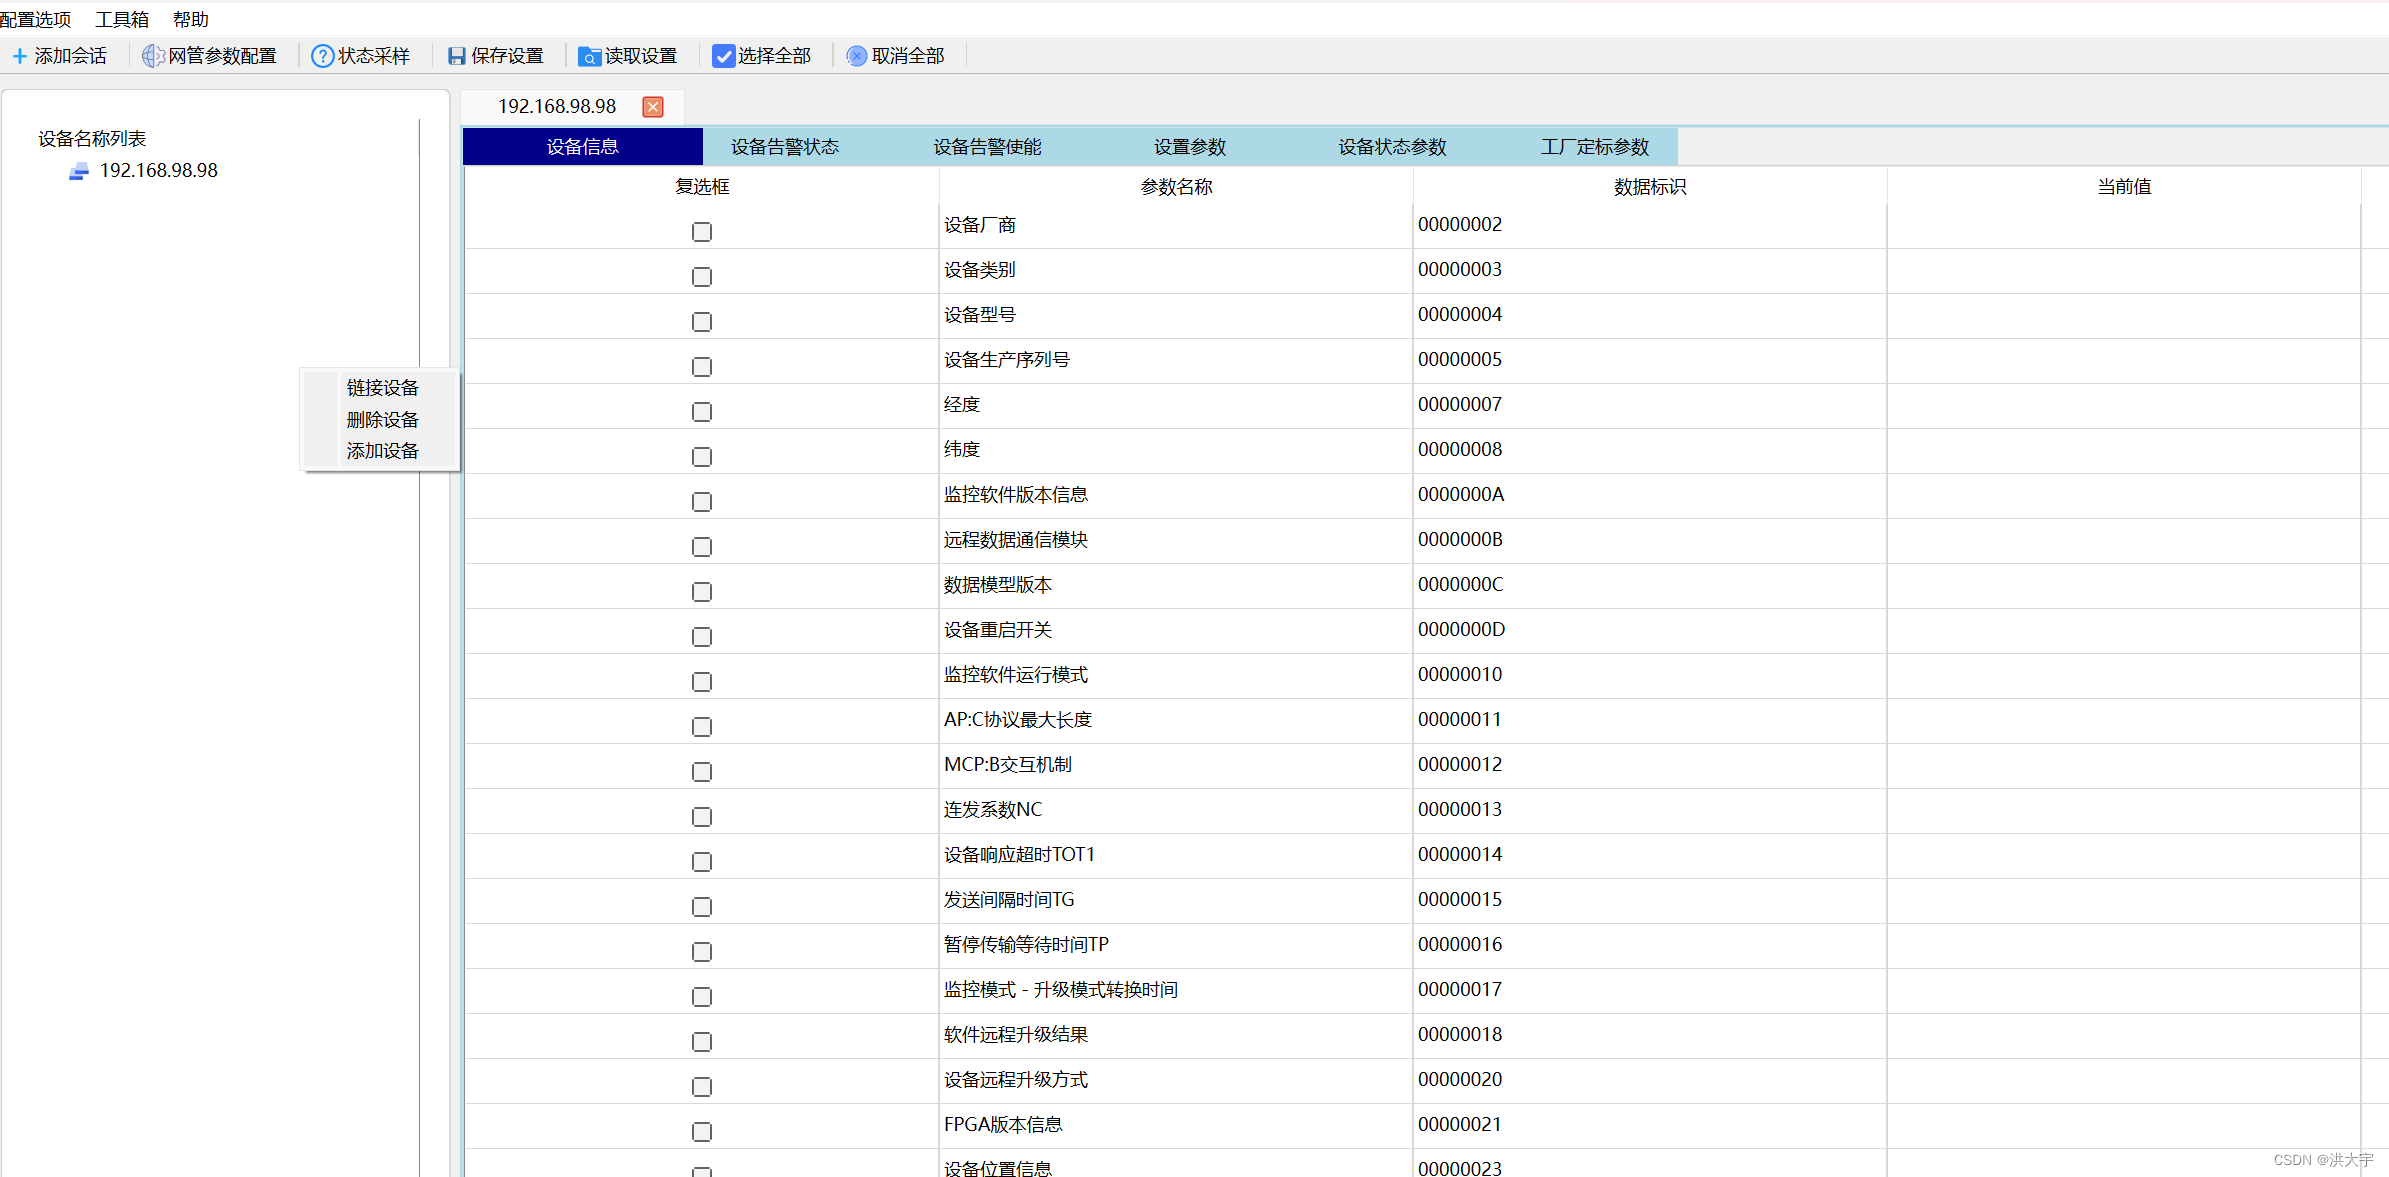The image size is (2389, 1177).
Task: Check the box for 设备生产序列号
Action: pyautogui.click(x=702, y=367)
